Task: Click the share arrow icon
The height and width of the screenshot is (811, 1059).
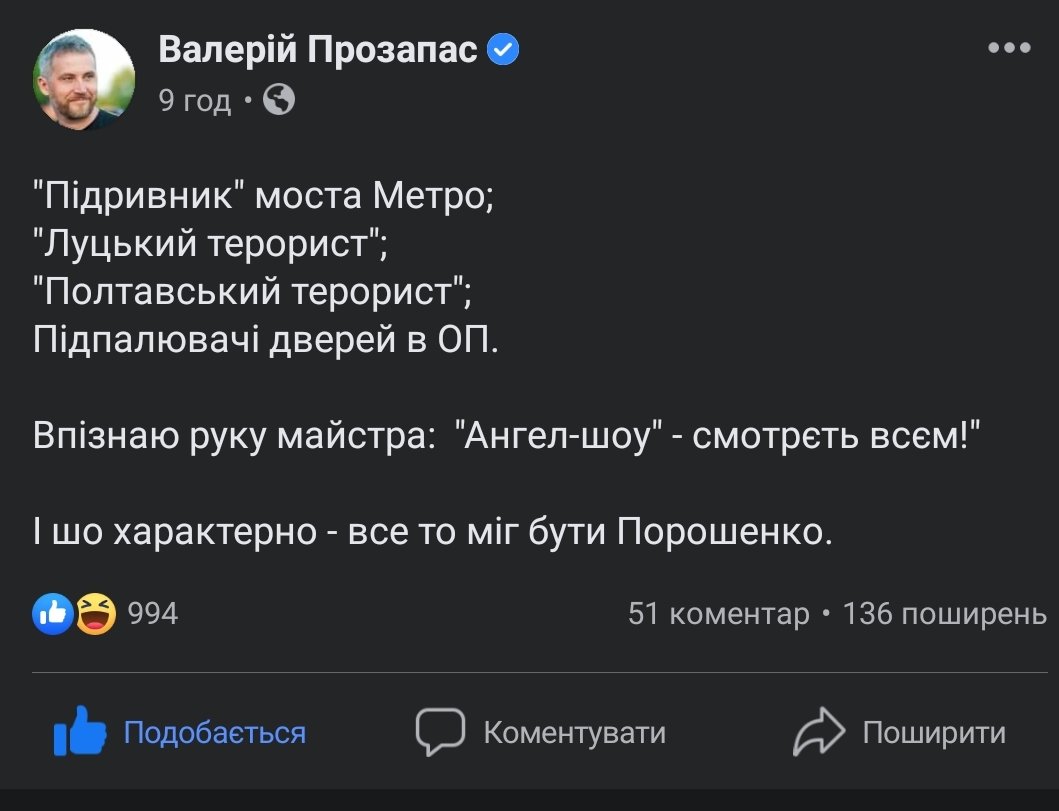Action: click(x=819, y=732)
